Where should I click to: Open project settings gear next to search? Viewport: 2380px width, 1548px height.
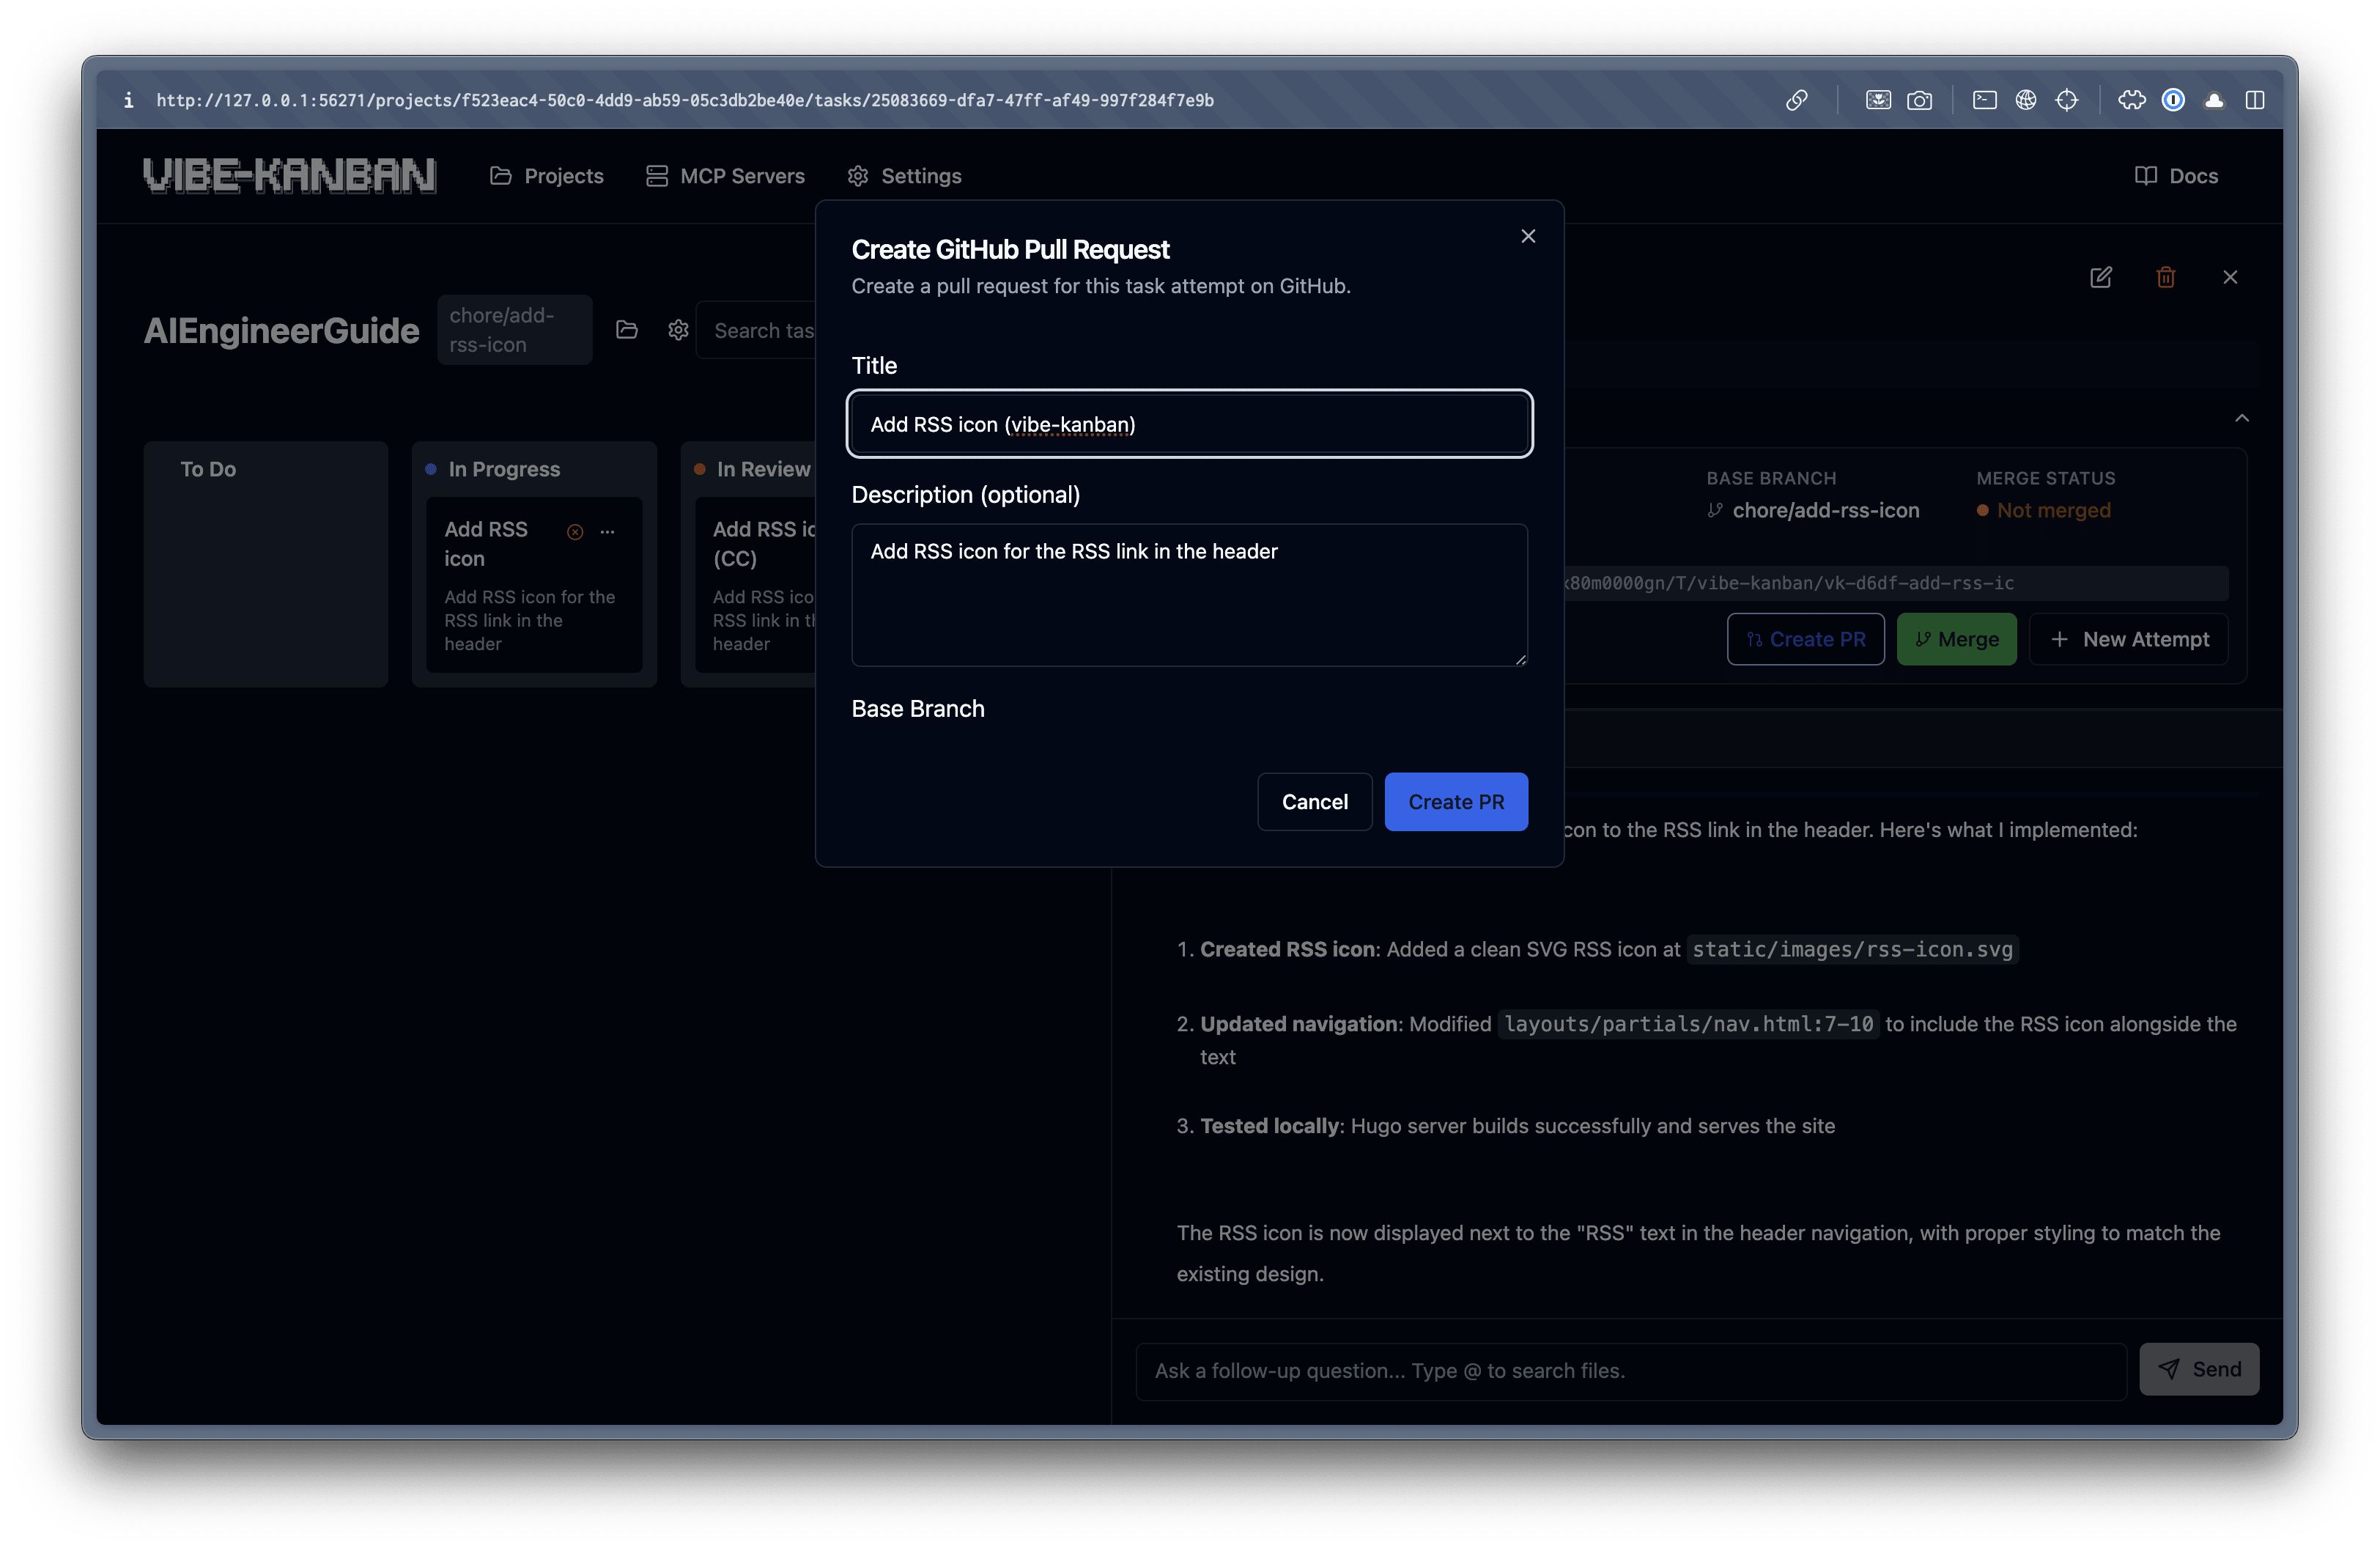(678, 330)
